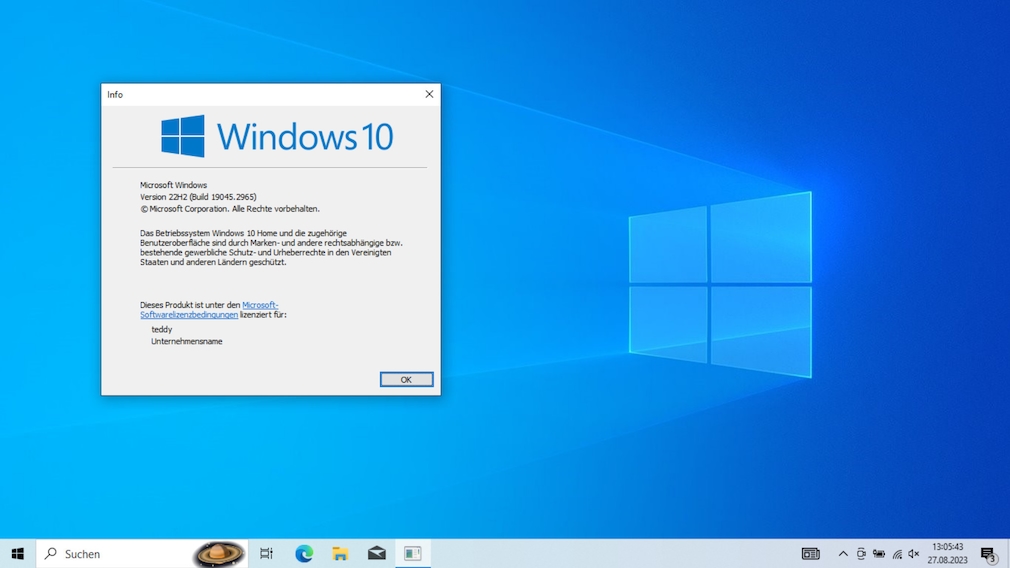Close the Info dialog window
Viewport: 1010px width, 568px height.
[429, 94]
